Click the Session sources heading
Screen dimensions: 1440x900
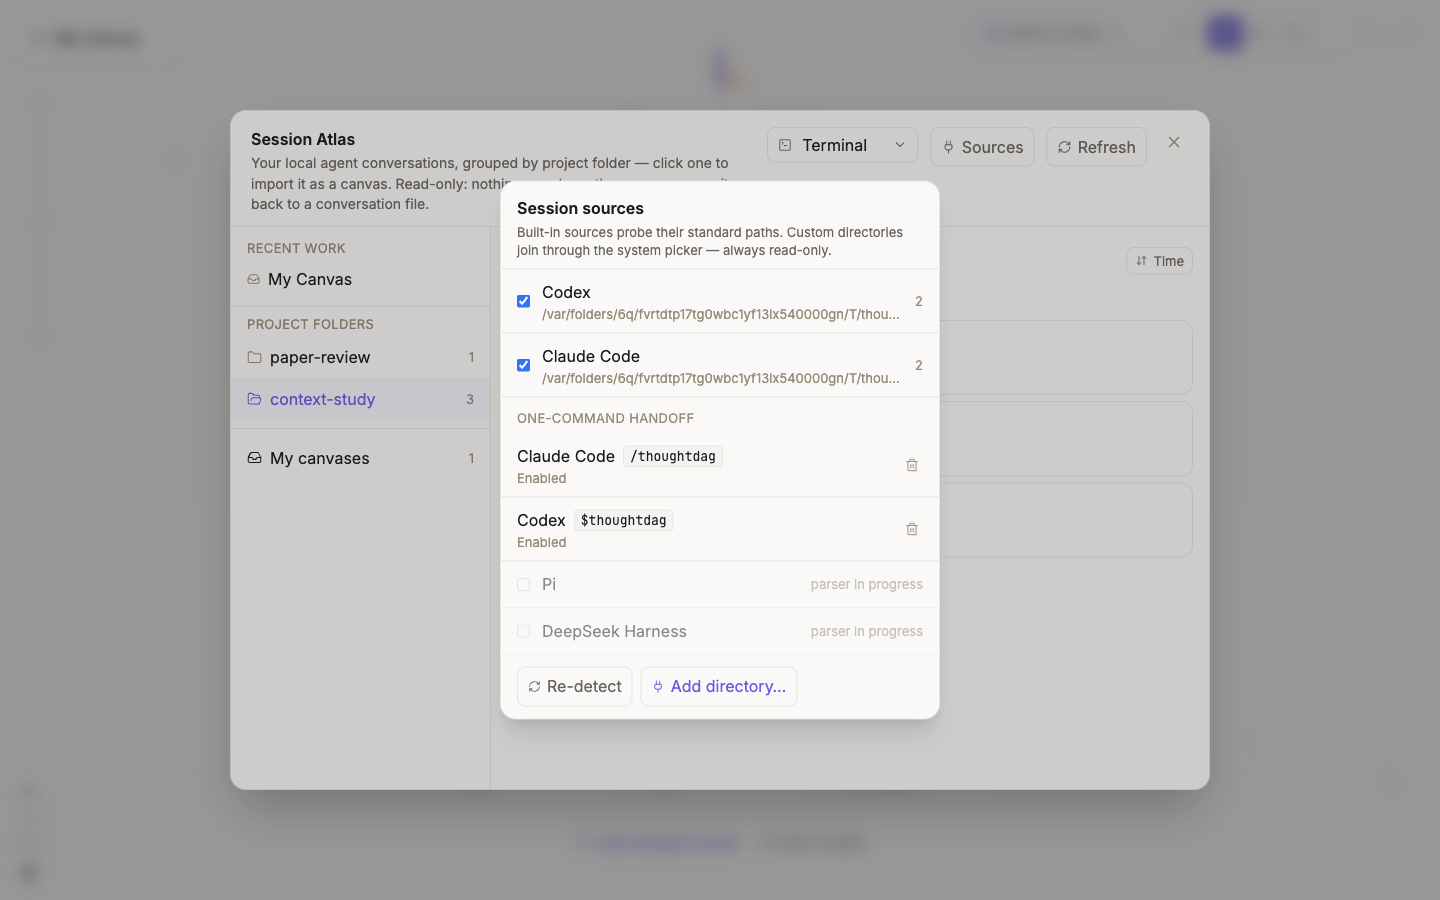point(580,208)
